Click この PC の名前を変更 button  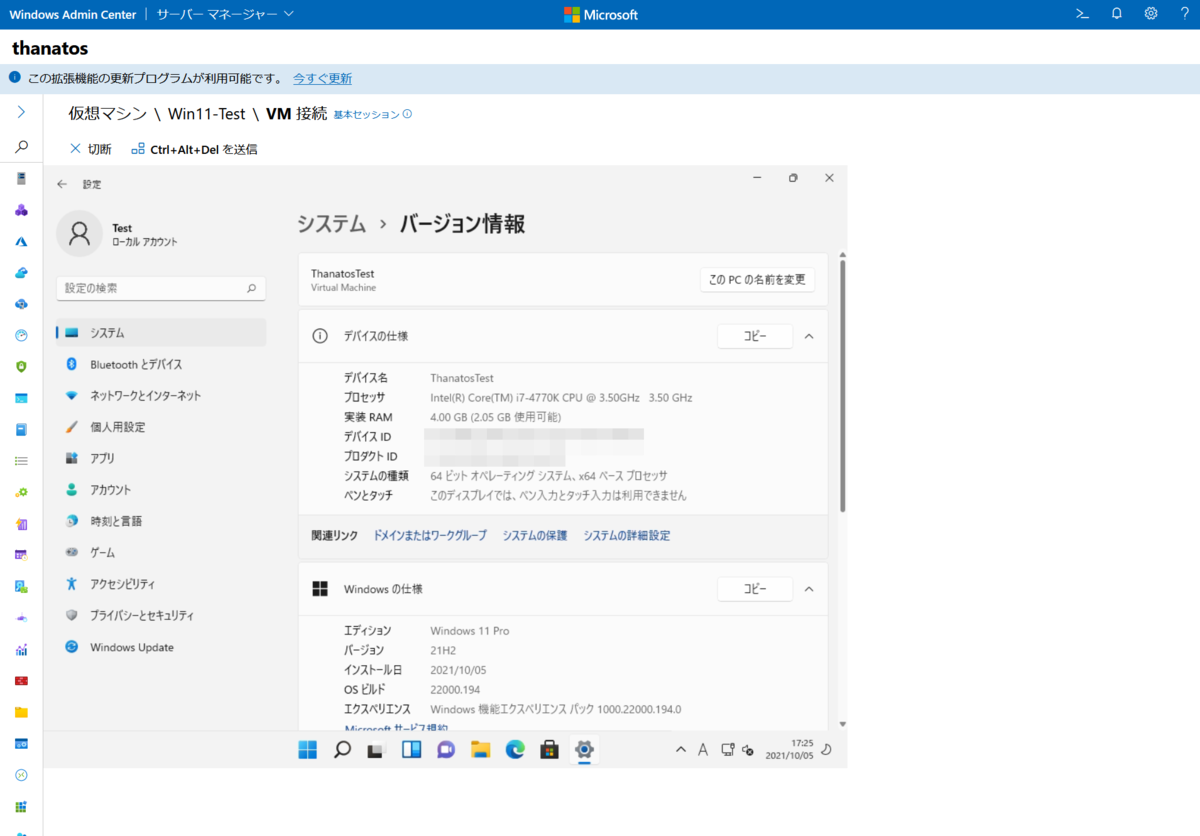pos(757,280)
